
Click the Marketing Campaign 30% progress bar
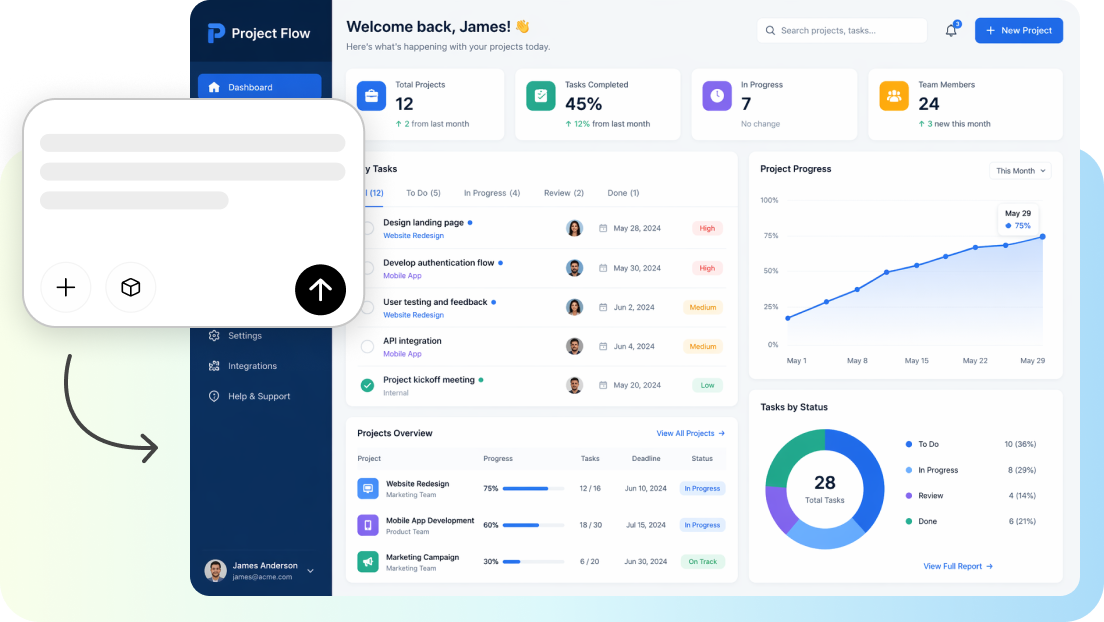pos(533,561)
